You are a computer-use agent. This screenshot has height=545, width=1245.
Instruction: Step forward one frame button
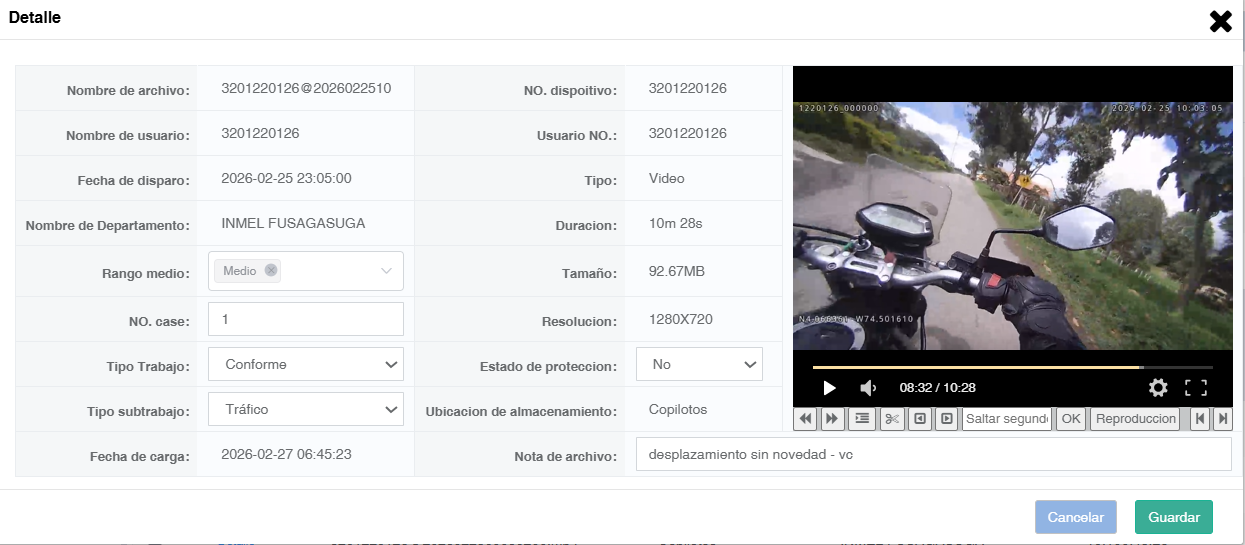(x=946, y=419)
